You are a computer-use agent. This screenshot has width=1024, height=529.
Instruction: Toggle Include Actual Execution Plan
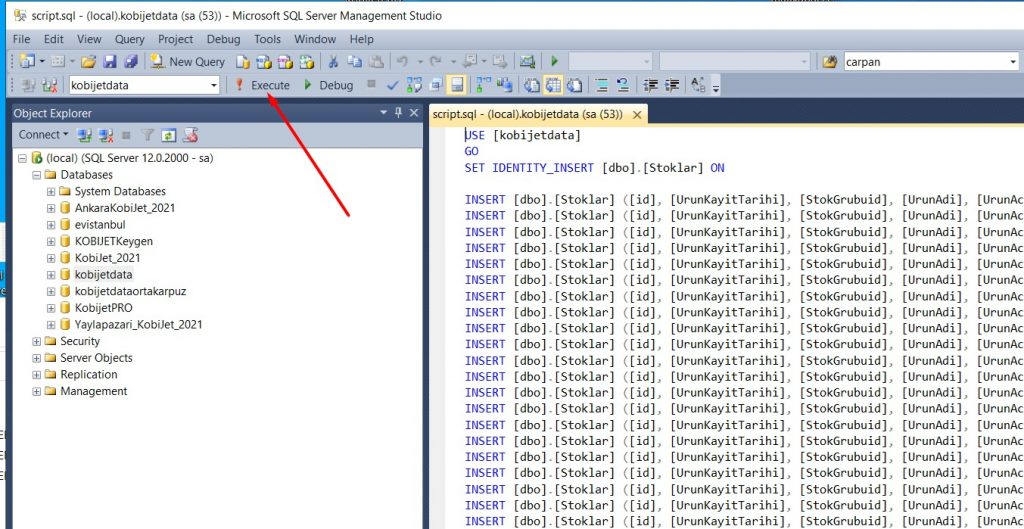[483, 85]
